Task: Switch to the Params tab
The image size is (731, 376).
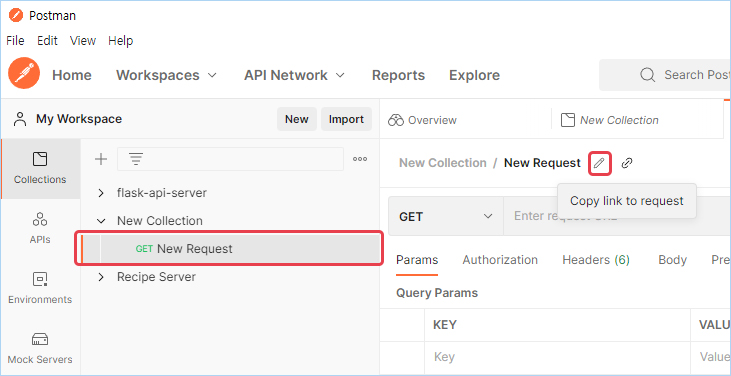Action: click(417, 260)
